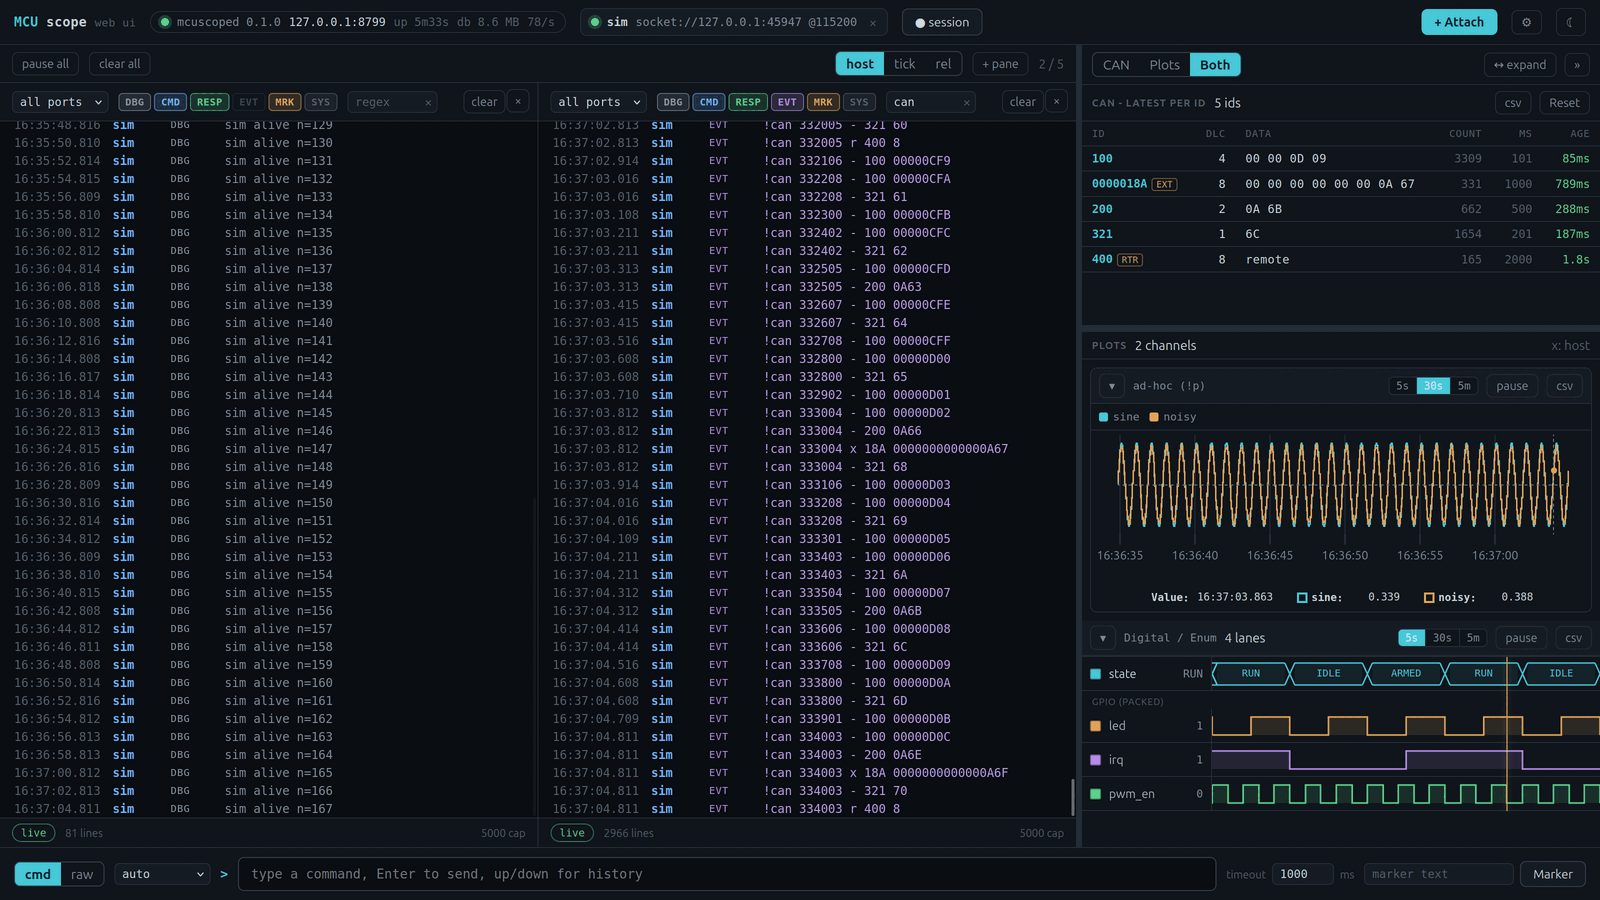Expand the side panel with expand button

click(x=1520, y=65)
